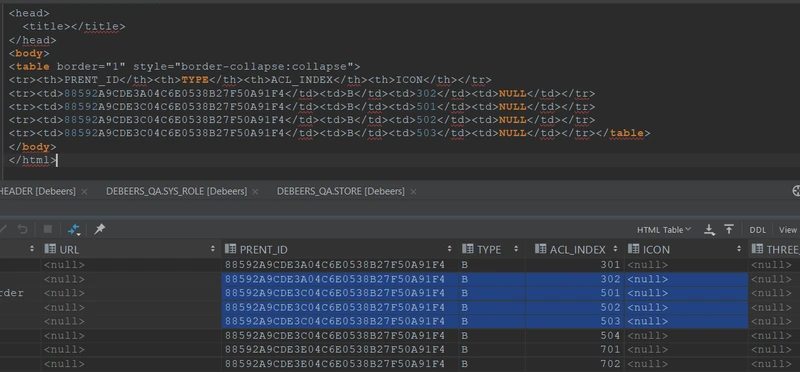The image size is (800, 372).
Task: Select the ACL_INDEX cell 502
Action: point(575,308)
